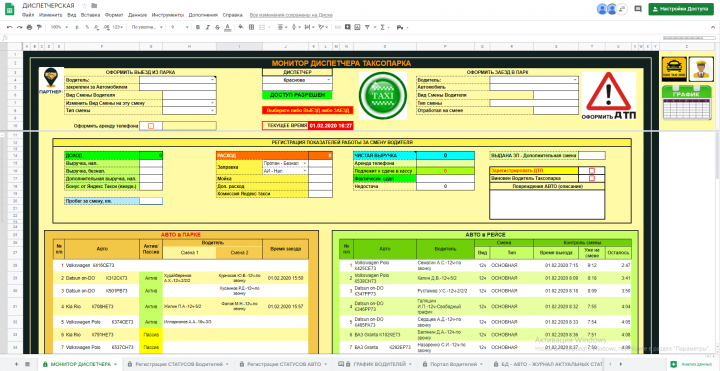This screenshot has width=720, height=371.
Task: Open the ГРАФИК calendar image
Action: [x=686, y=103]
